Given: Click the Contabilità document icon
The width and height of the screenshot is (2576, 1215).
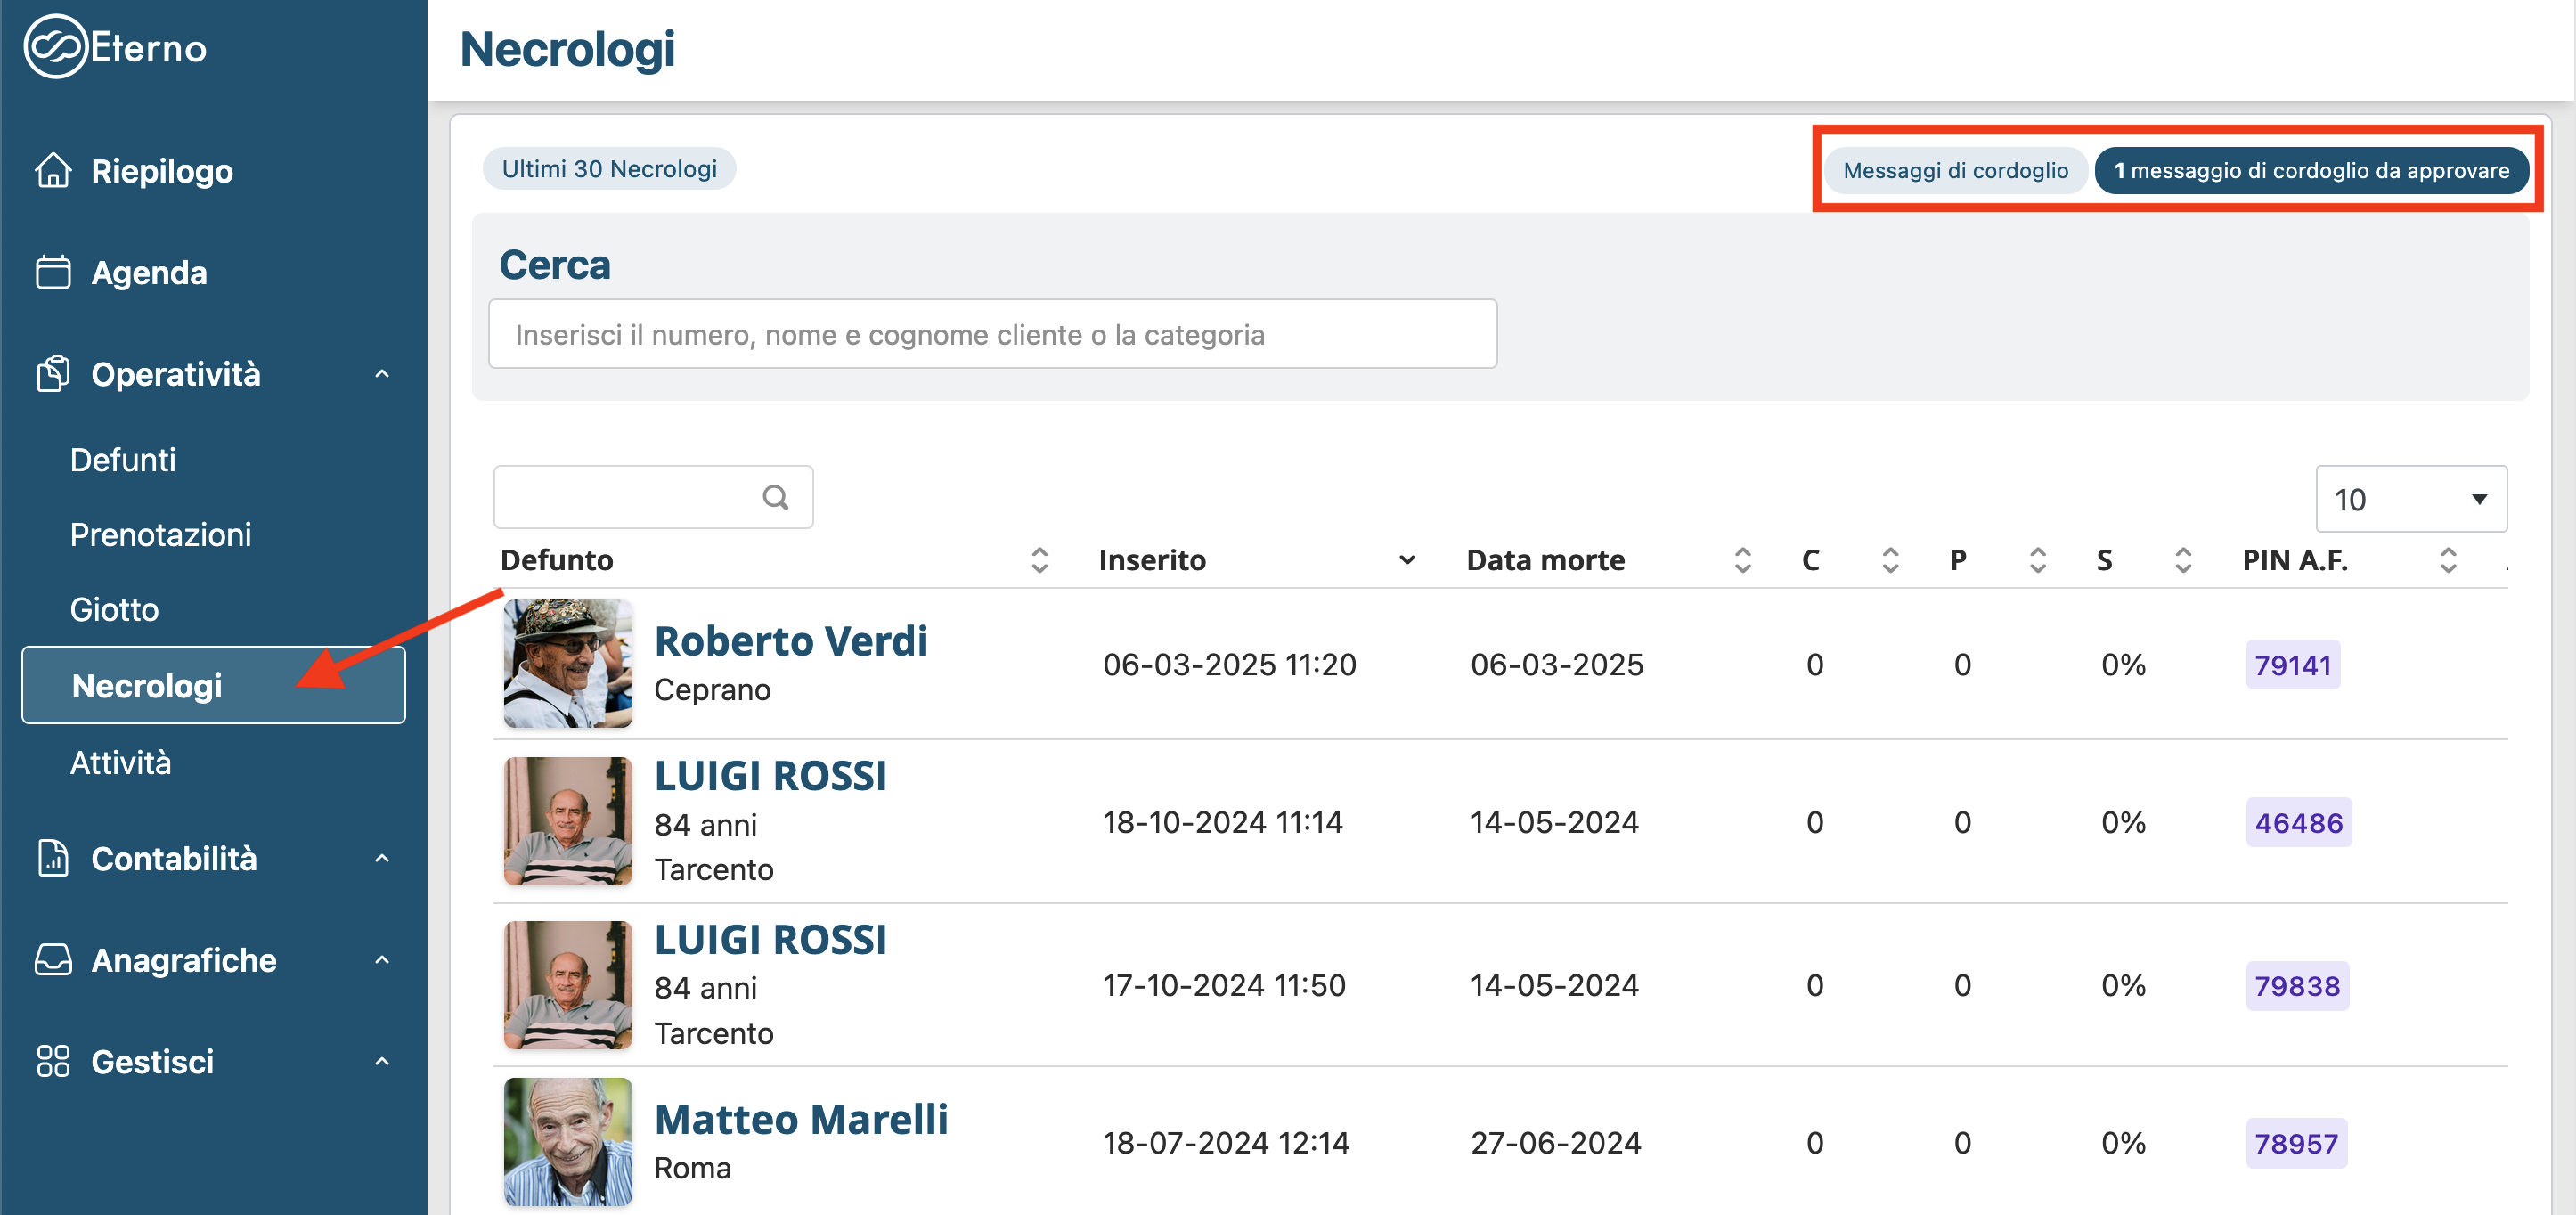Looking at the screenshot, I should pyautogui.click(x=53, y=858).
